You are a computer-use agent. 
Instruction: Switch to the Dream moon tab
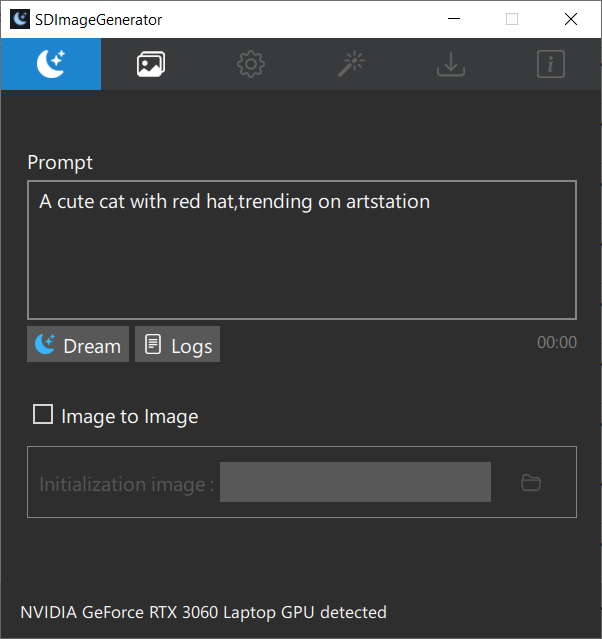pos(51,64)
